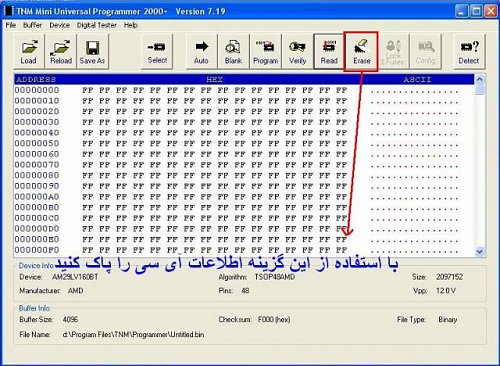The image size is (500, 366).
Task: Start the Blank check toolbar icon
Action: (233, 51)
